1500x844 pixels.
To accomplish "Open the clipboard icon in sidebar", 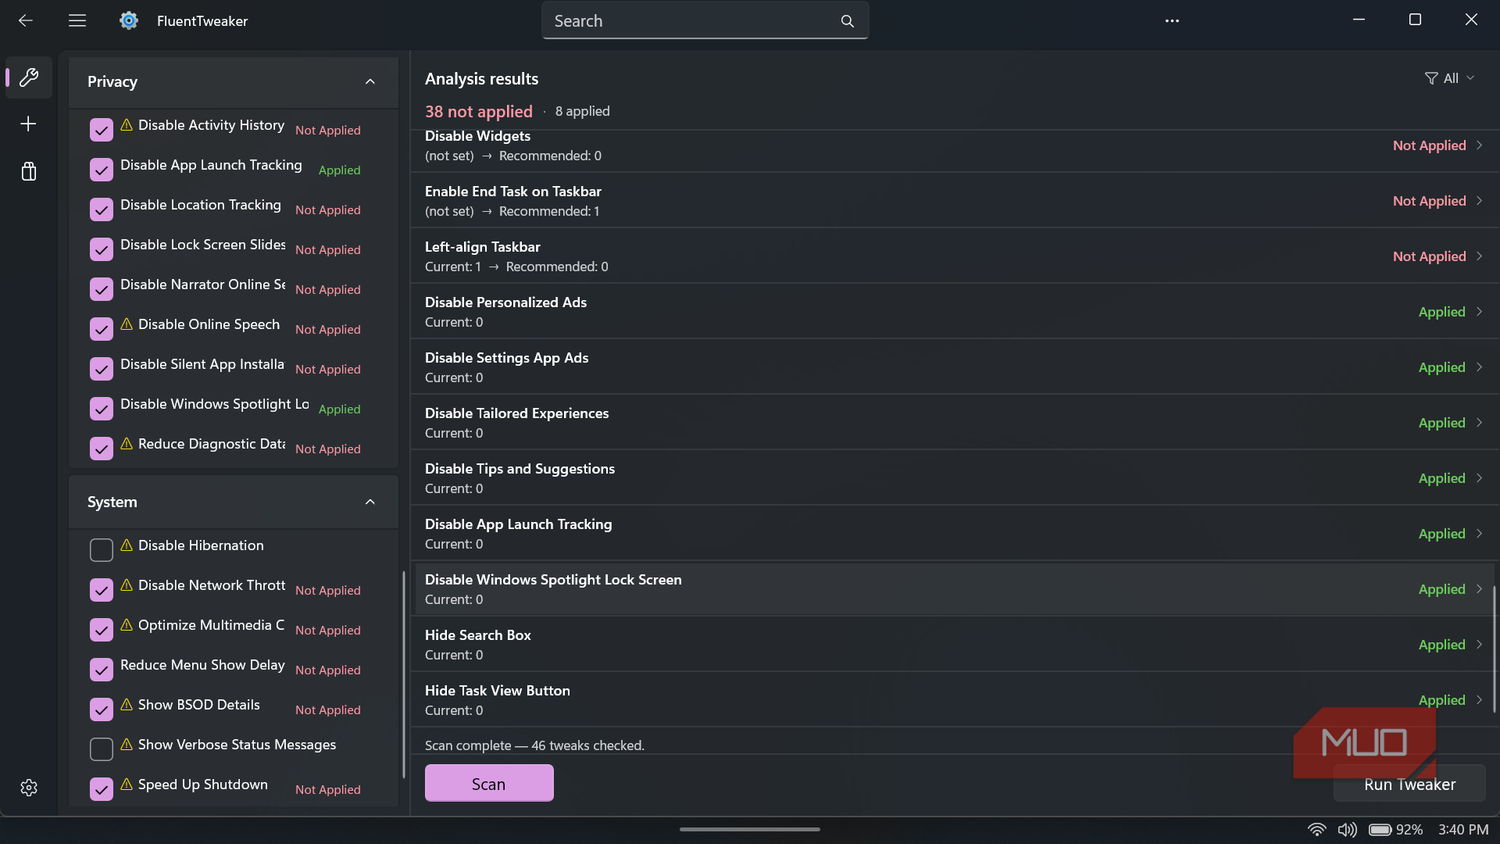I will (x=29, y=171).
